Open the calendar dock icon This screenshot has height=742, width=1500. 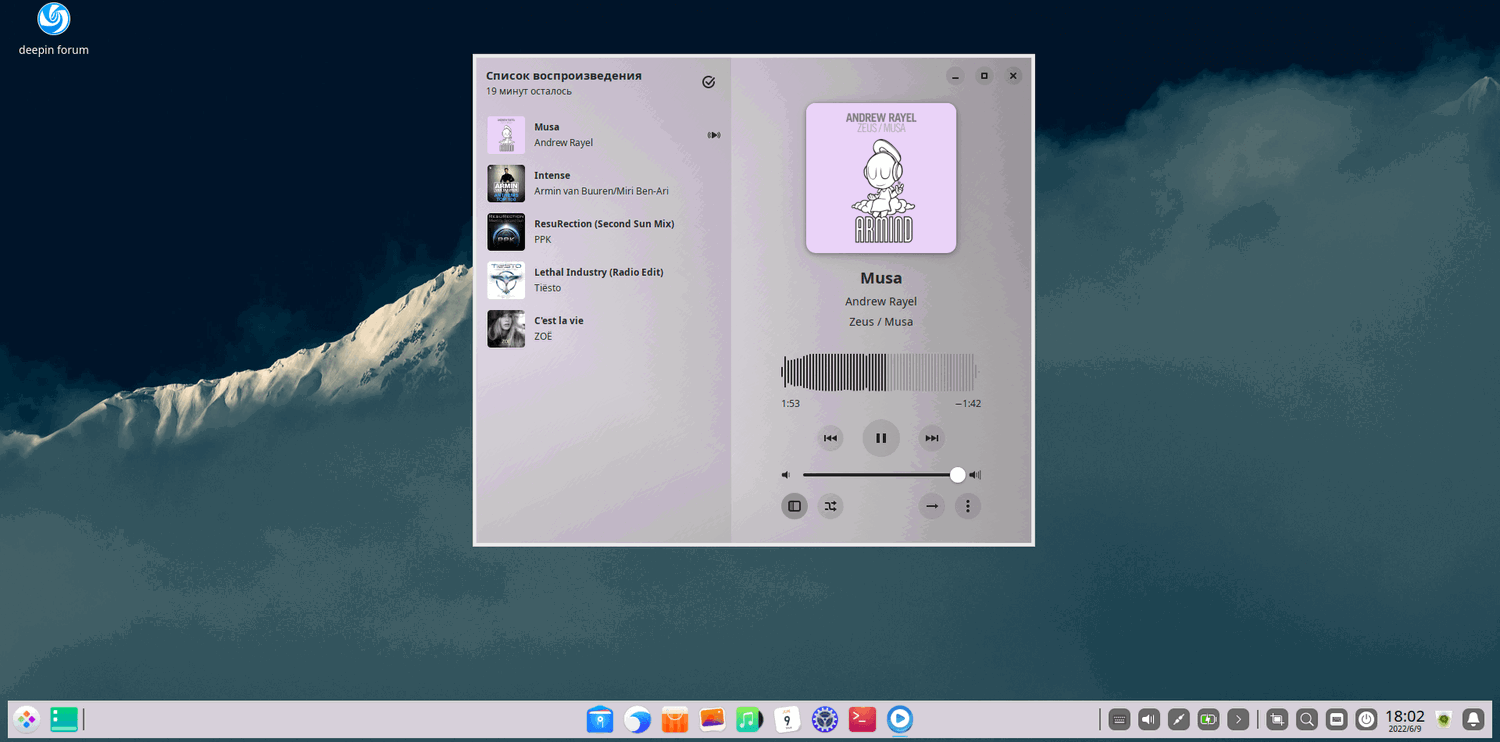coord(787,719)
